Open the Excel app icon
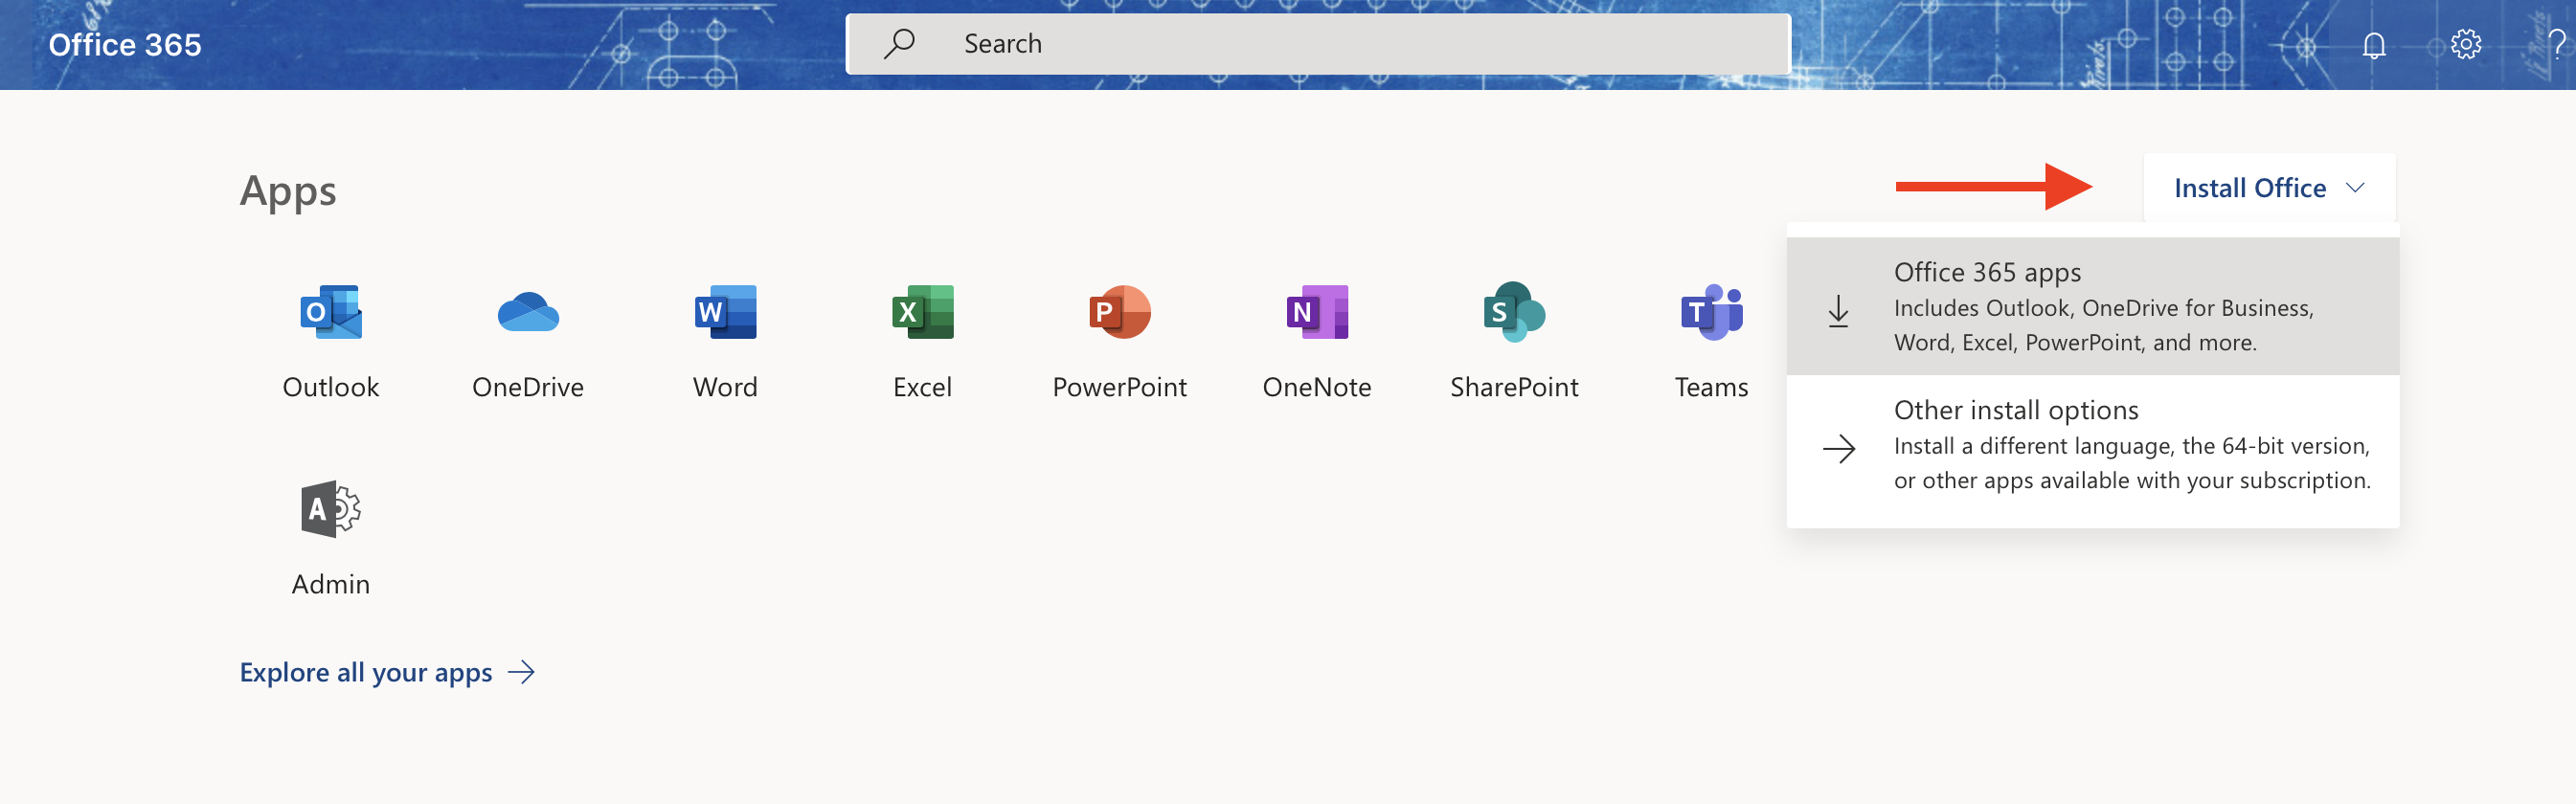 (x=922, y=313)
